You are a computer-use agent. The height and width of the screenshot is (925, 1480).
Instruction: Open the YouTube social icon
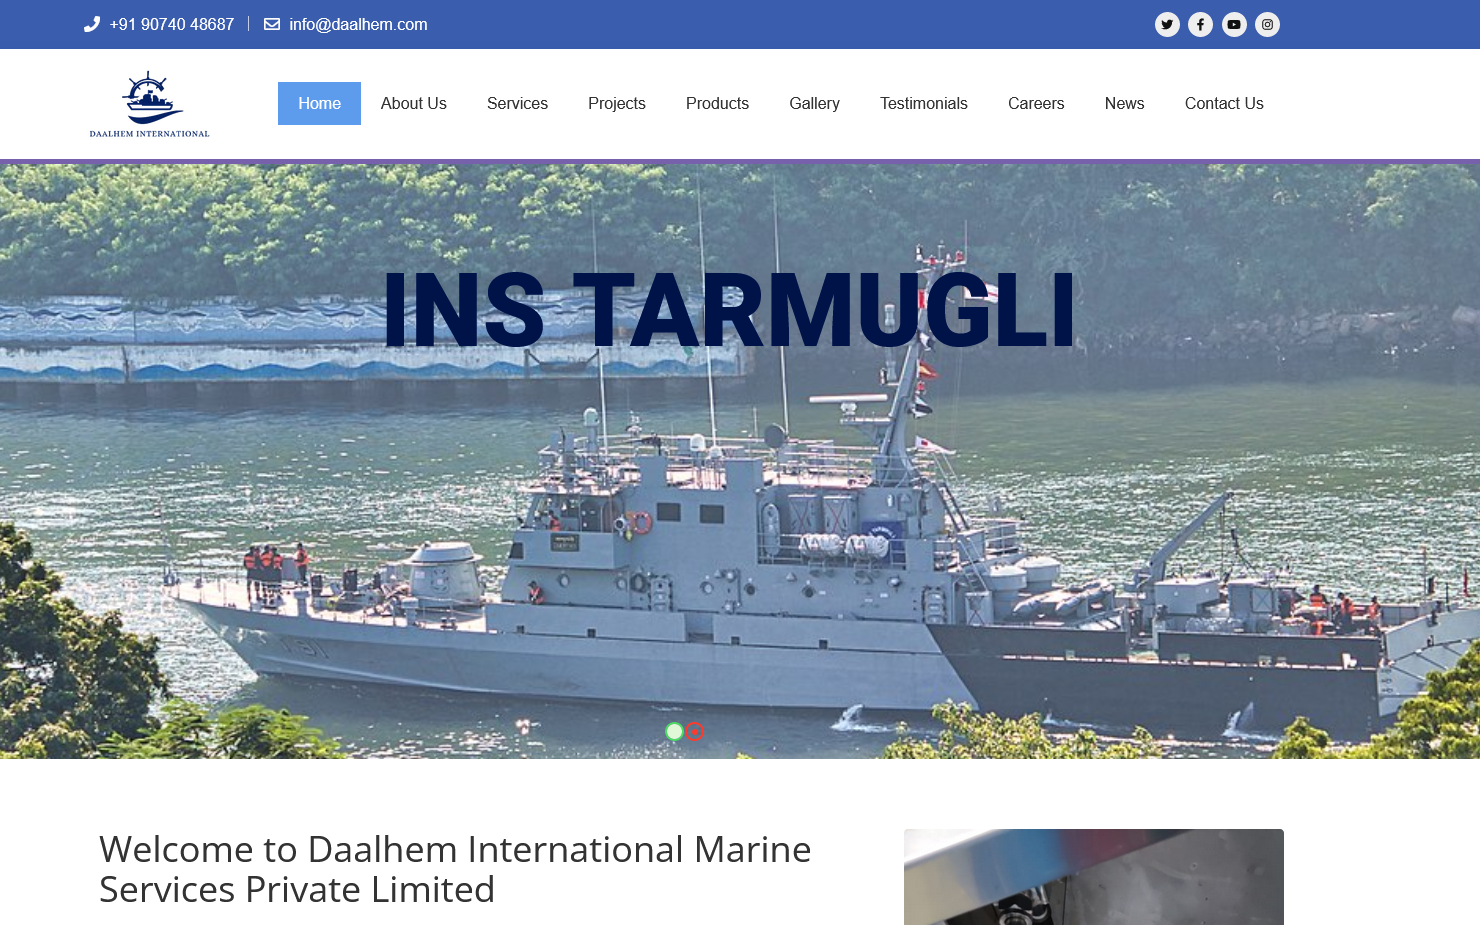pos(1234,24)
